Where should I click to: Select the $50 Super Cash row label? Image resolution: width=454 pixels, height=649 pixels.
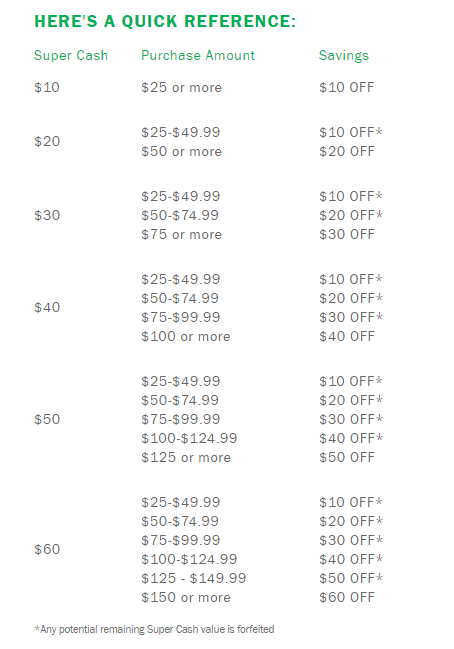(x=47, y=419)
